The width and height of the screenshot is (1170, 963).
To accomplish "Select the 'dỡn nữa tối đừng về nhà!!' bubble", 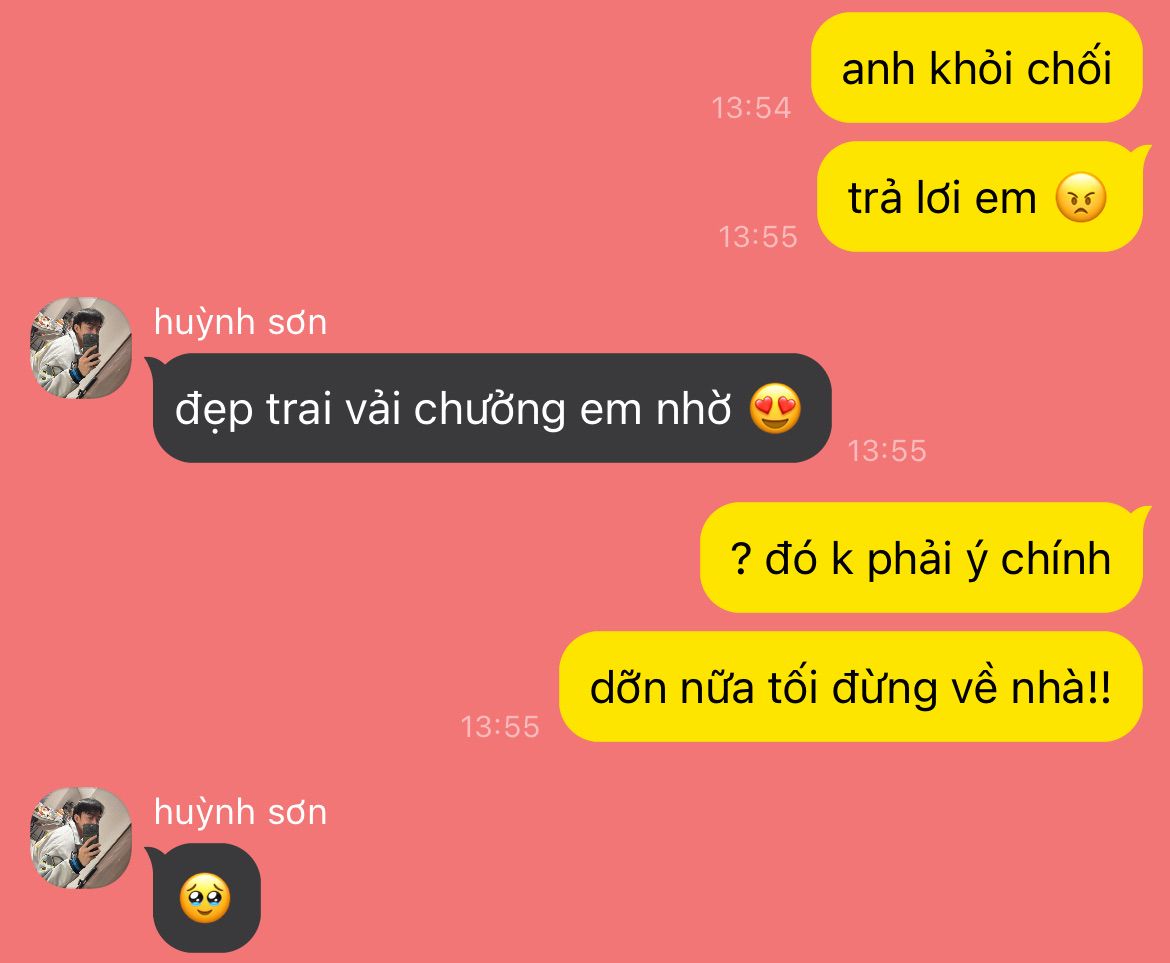I will tap(851, 687).
